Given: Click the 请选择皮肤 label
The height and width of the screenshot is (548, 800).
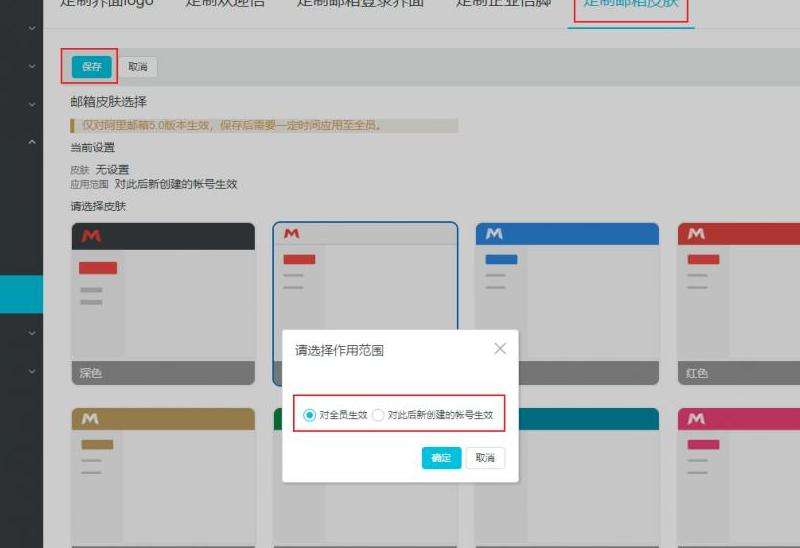Looking at the screenshot, I should [x=98, y=206].
